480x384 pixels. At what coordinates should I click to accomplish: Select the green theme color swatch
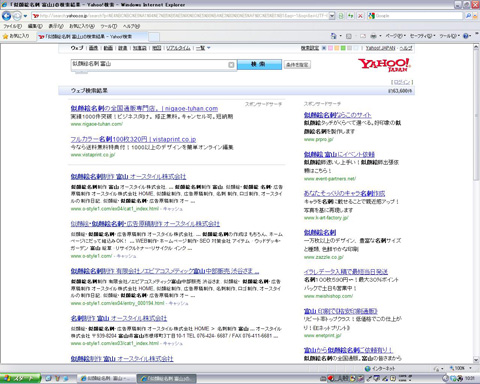tap(343, 48)
